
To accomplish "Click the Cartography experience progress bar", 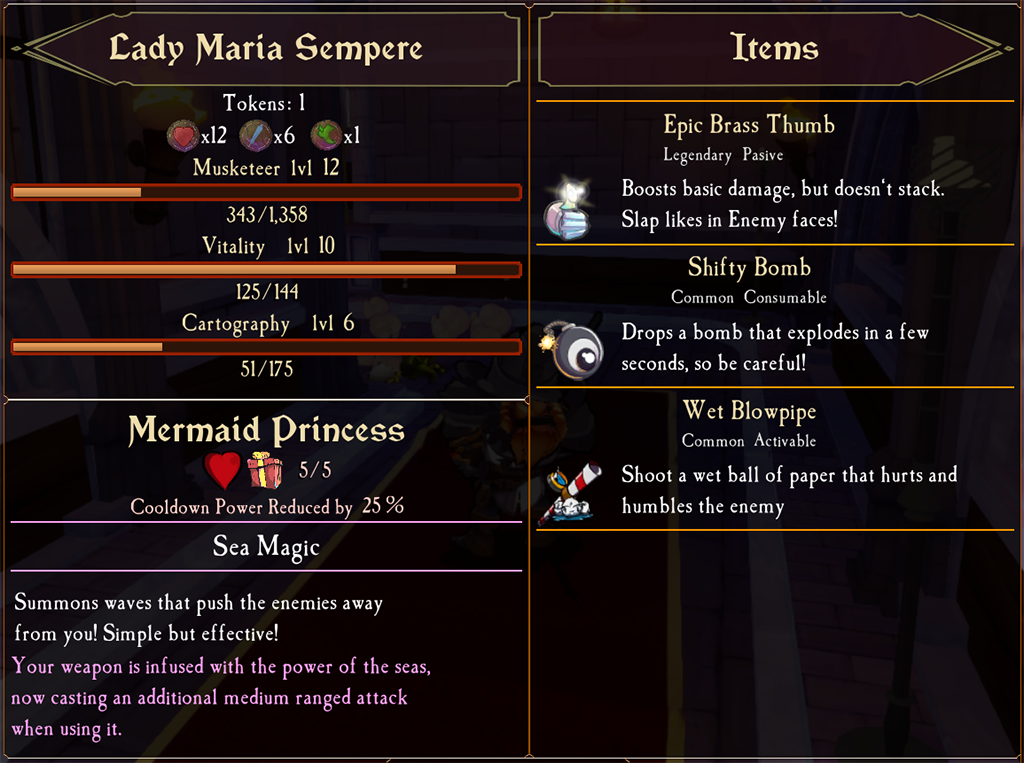I will 266,347.
